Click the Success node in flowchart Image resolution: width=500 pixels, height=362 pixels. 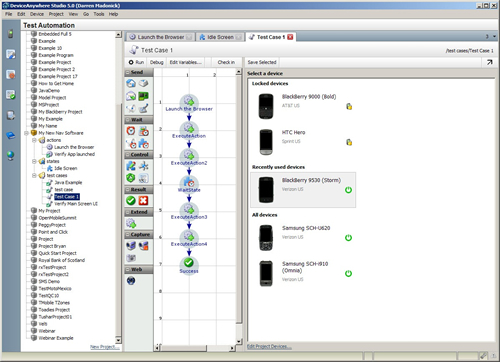click(x=189, y=265)
